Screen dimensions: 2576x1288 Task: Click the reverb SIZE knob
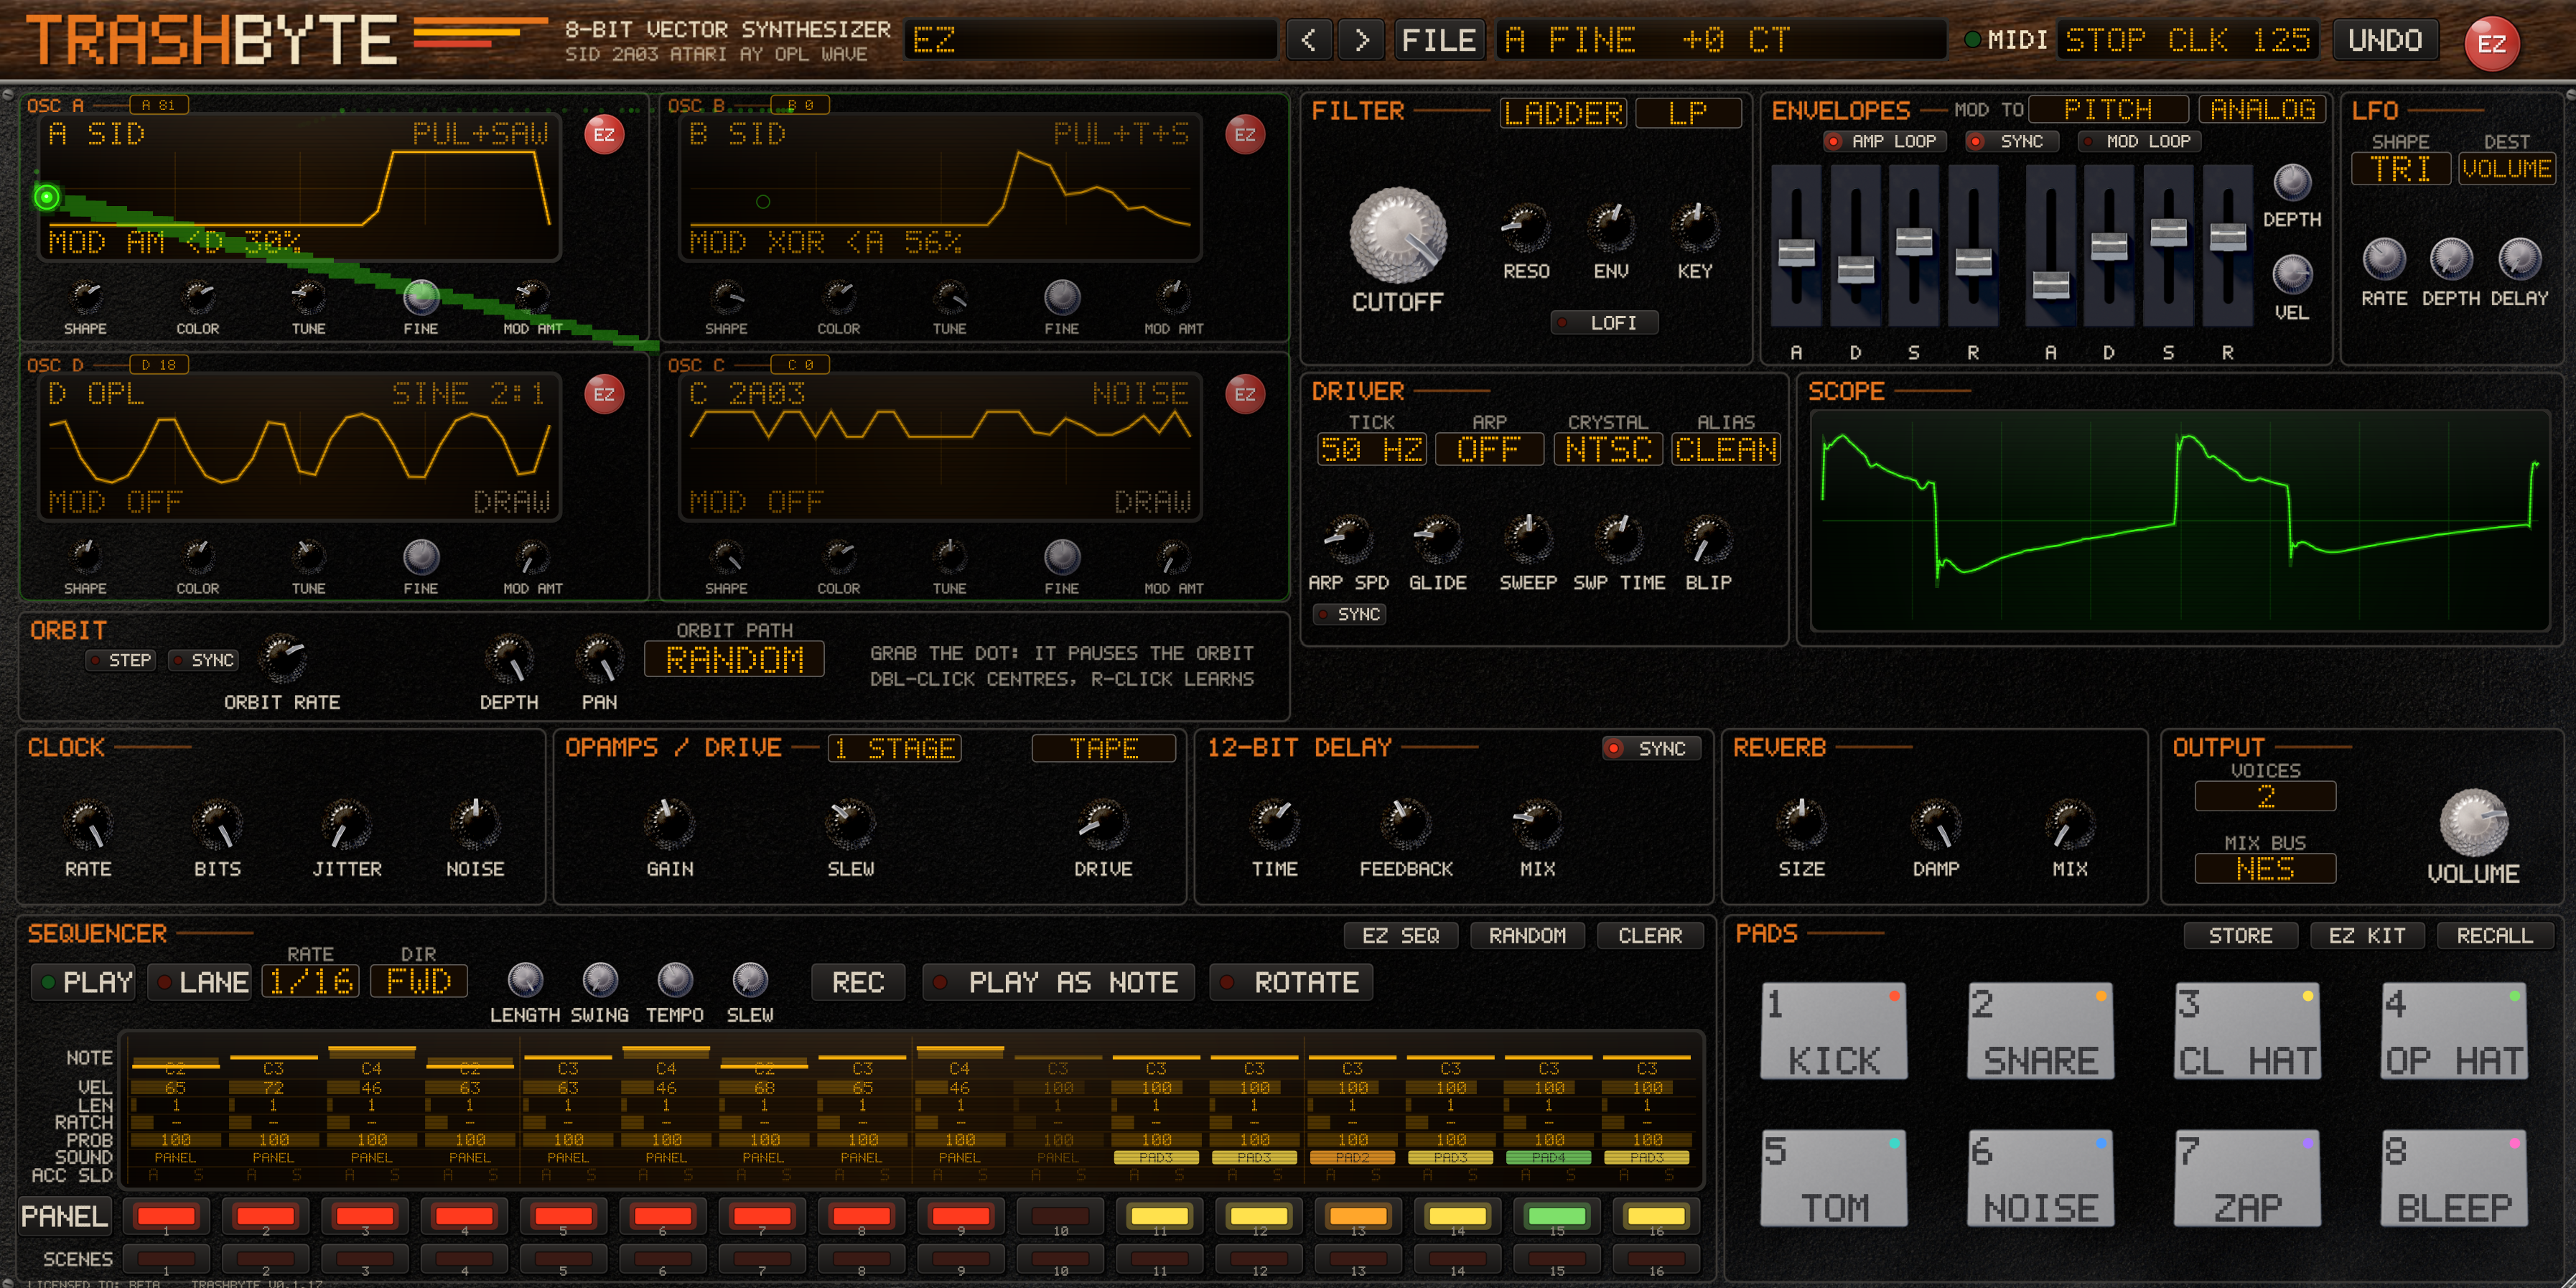(1801, 824)
